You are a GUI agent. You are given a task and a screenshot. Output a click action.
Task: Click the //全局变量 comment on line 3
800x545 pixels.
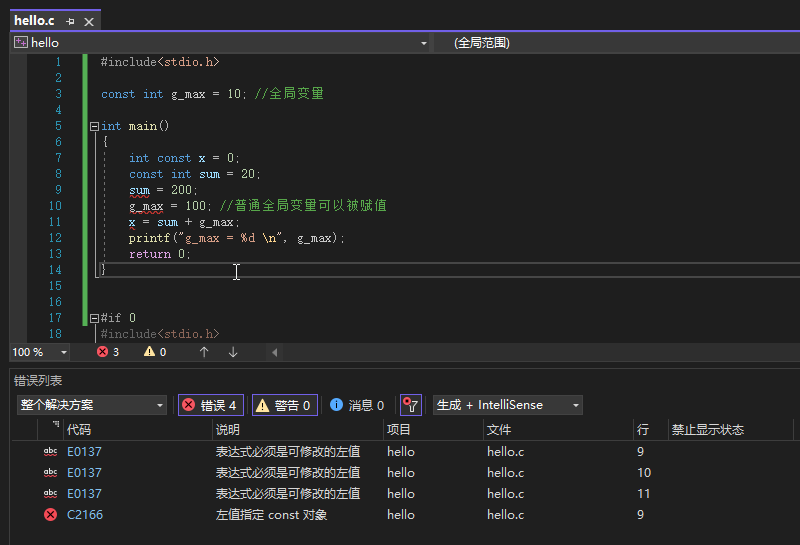coord(289,94)
